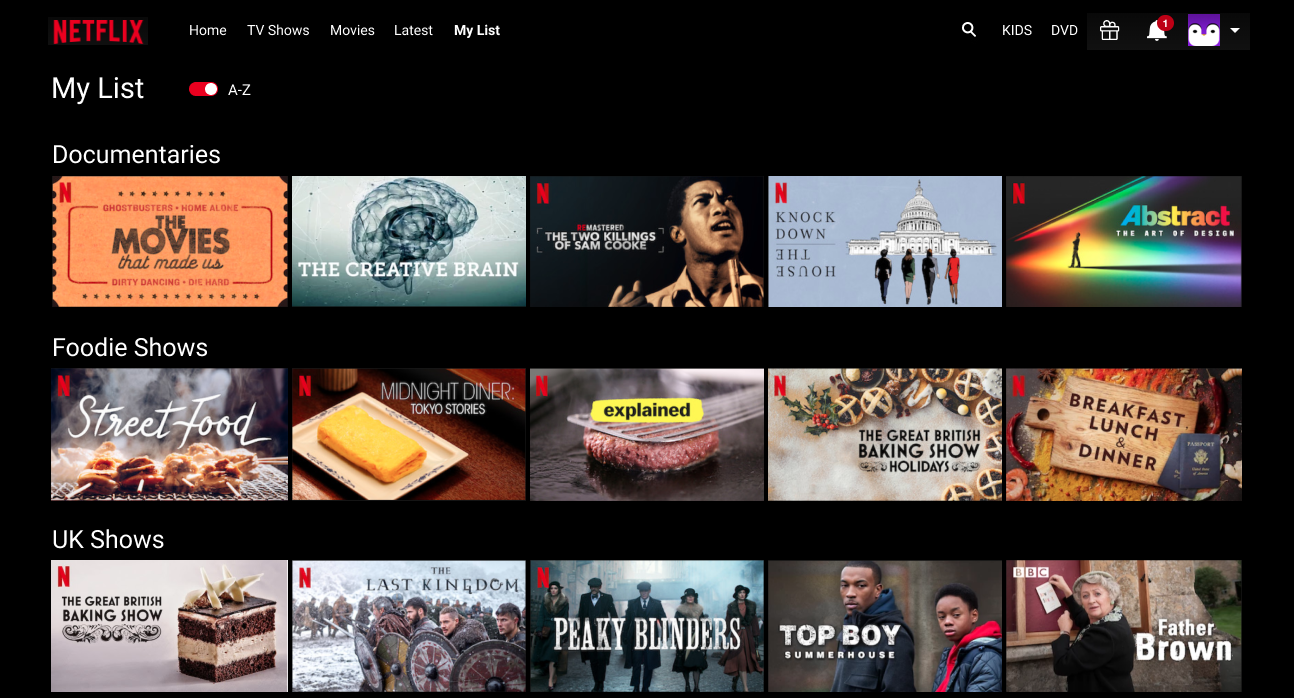Open The Great British Baking Show cake thumbnail
Viewport: 1294px width, 698px height.
(170, 626)
